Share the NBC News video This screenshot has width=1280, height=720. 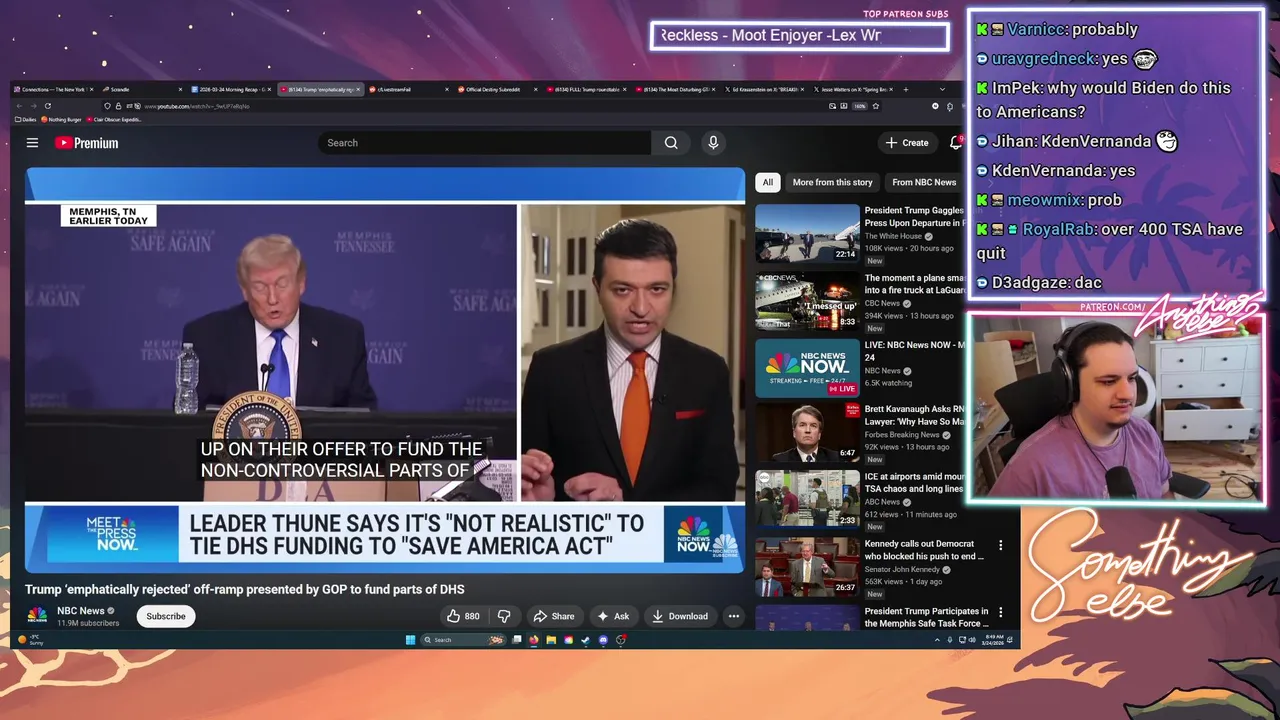coord(554,616)
